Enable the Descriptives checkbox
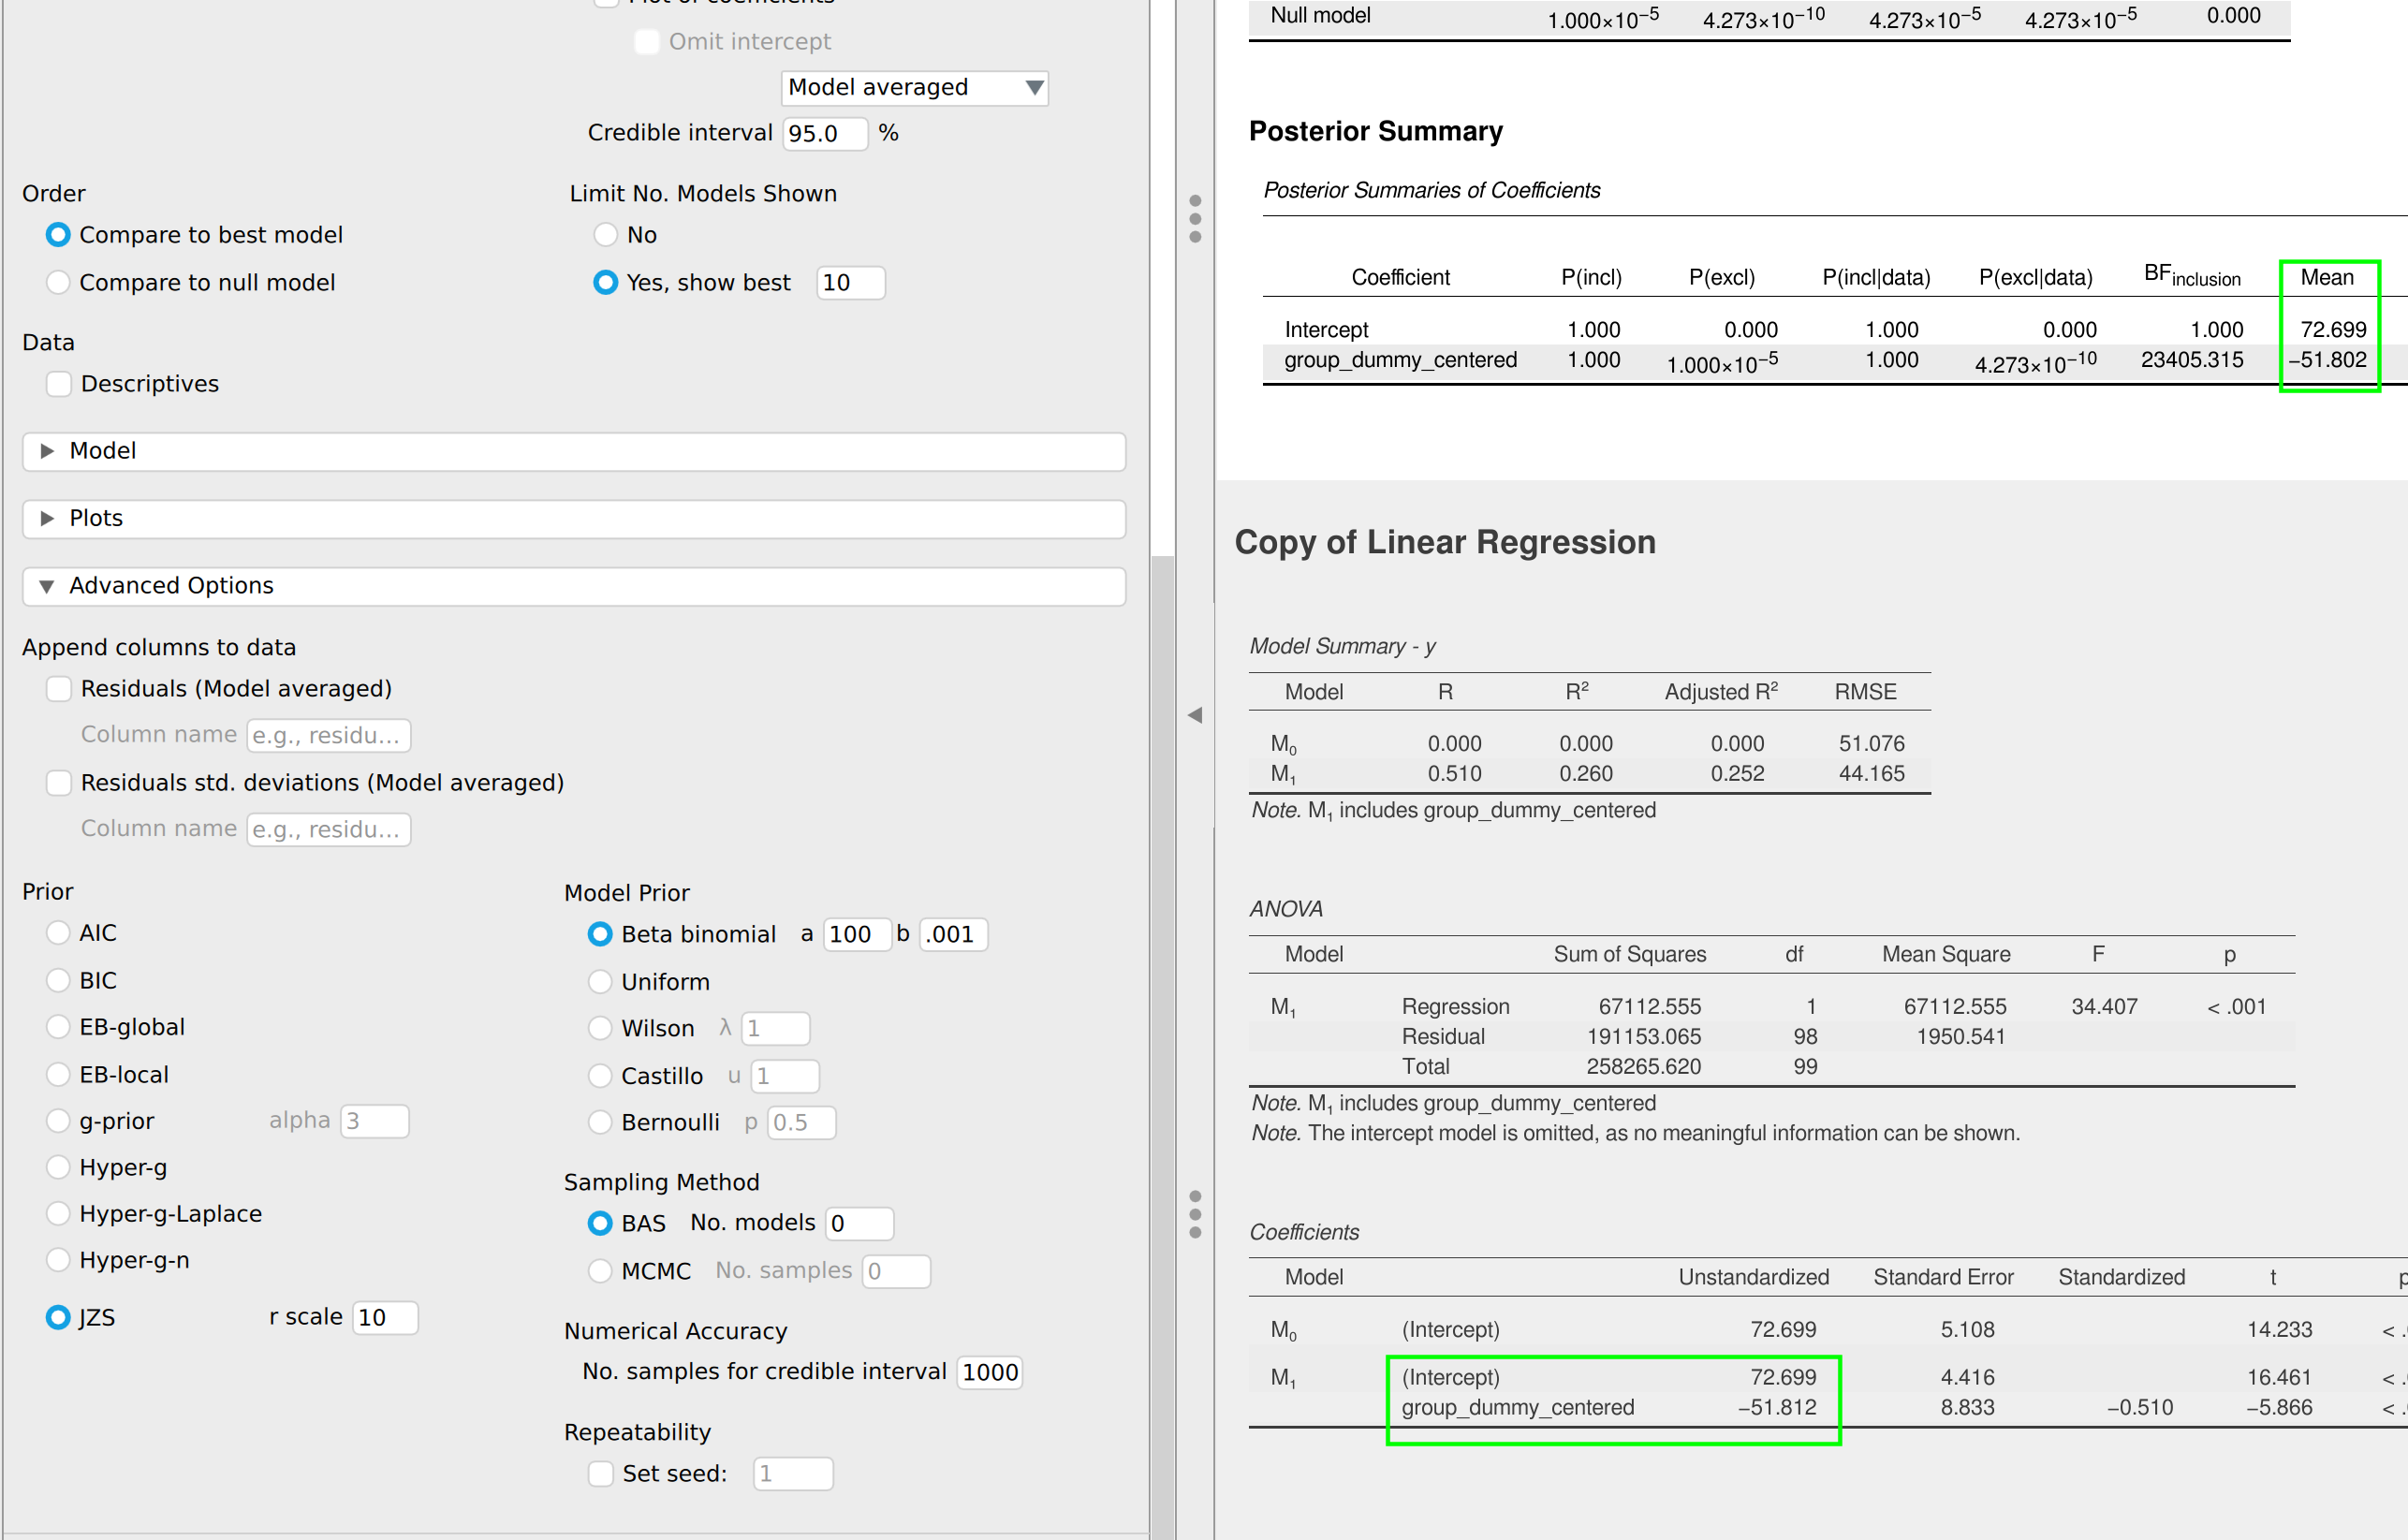Viewport: 2408px width, 1540px height. [x=59, y=384]
